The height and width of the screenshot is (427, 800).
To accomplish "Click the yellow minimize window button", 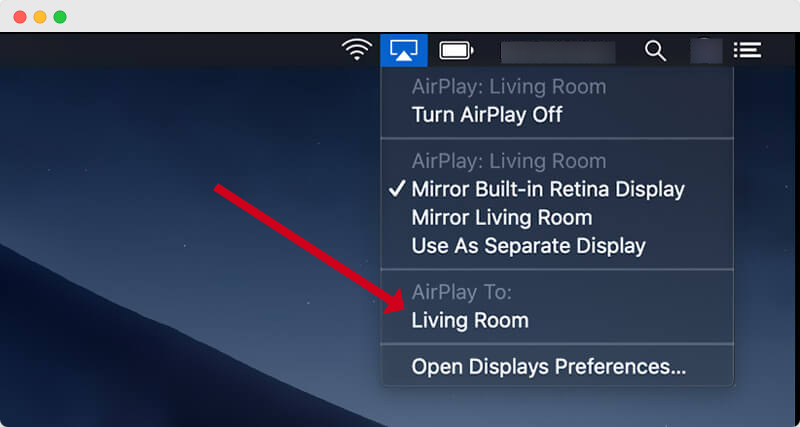I will [40, 17].
